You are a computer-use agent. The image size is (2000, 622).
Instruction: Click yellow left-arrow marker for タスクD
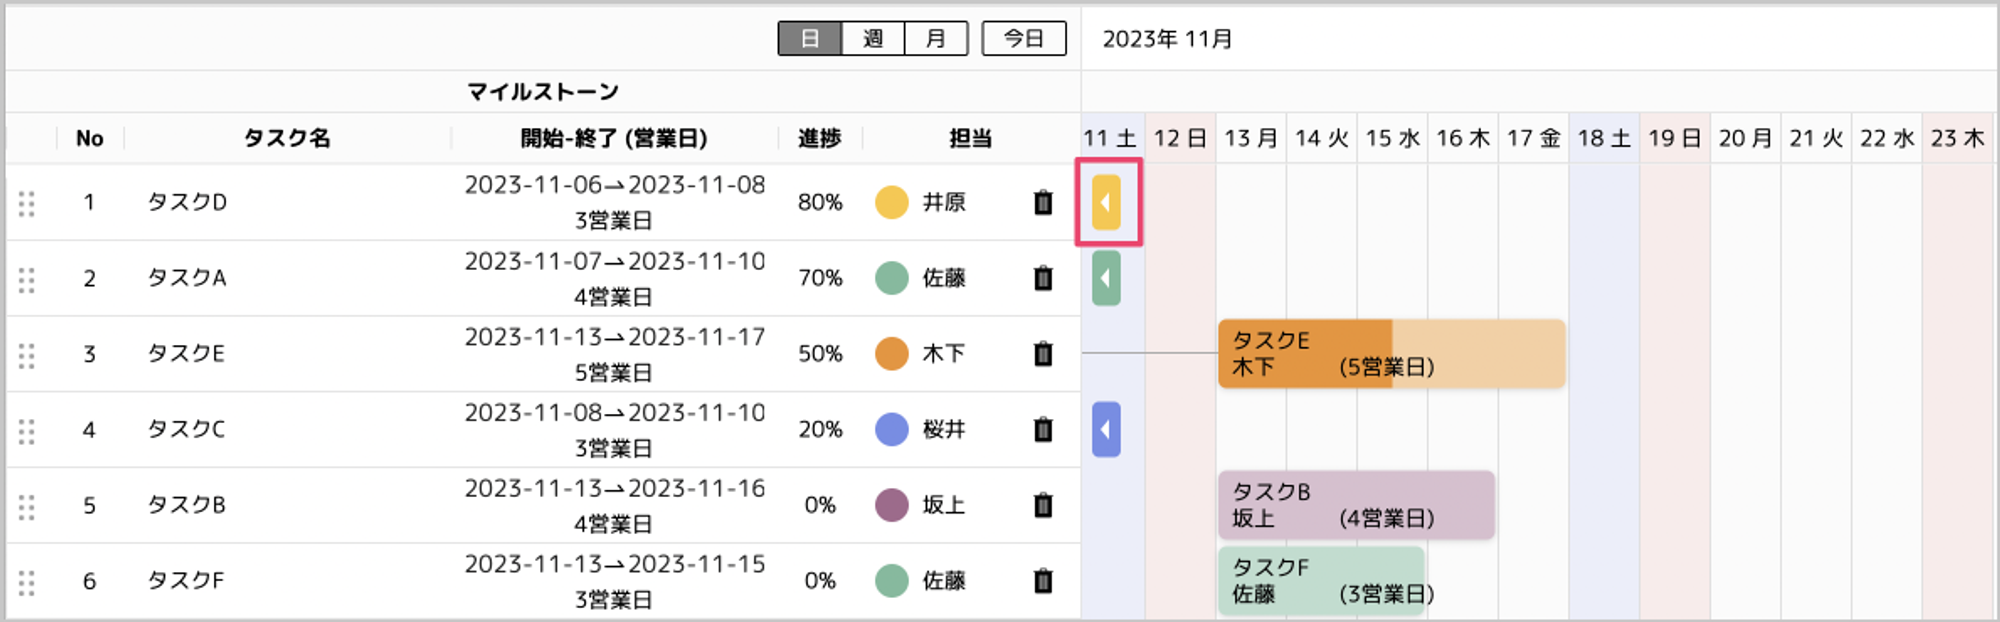[x=1106, y=202]
